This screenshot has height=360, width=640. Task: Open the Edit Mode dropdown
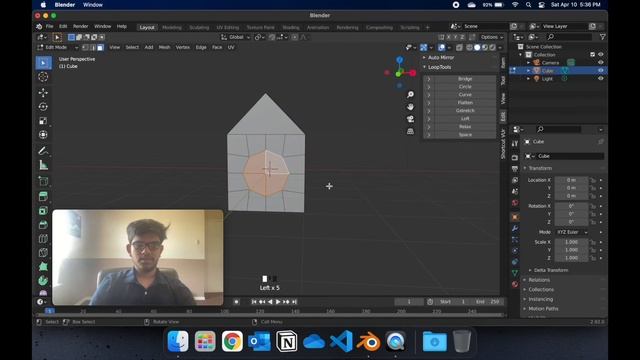58,47
